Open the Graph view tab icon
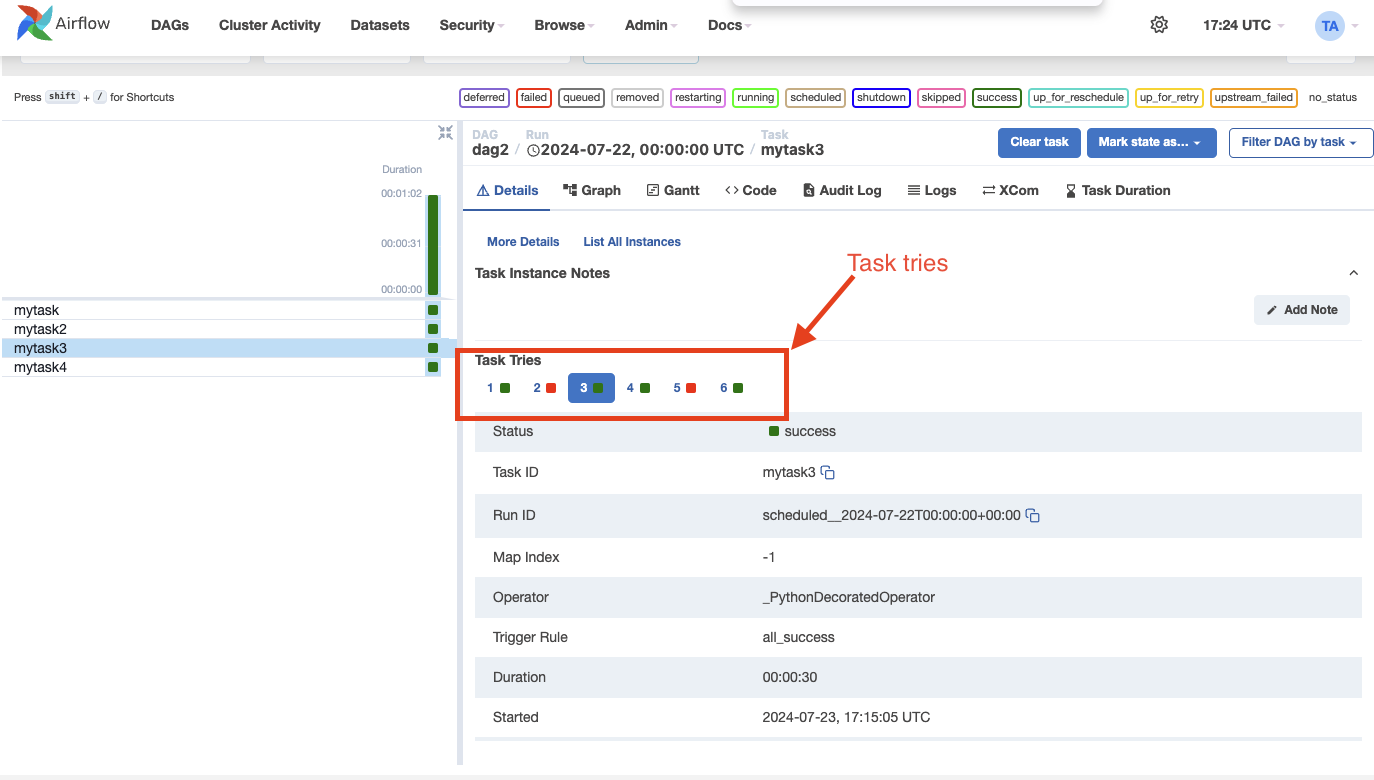 click(591, 190)
